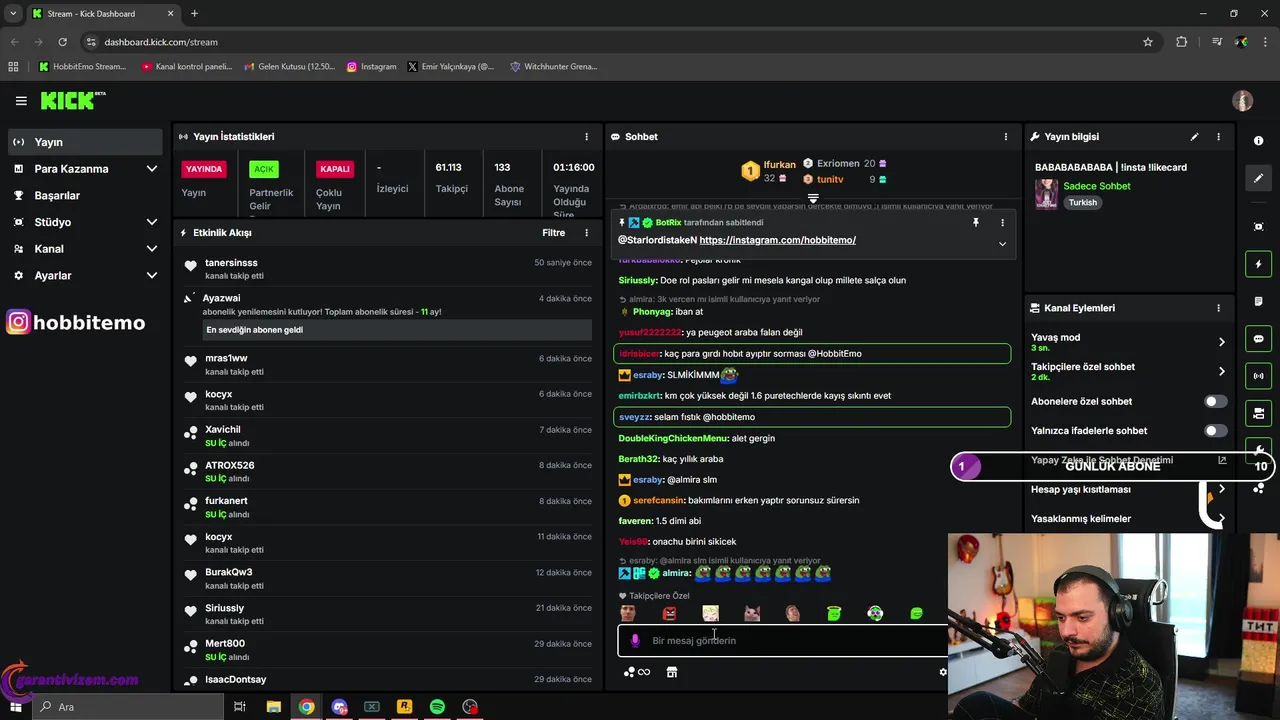Open Kanal Eylemleri panel three-dot menu
Image resolution: width=1280 pixels, height=720 pixels.
1218,308
